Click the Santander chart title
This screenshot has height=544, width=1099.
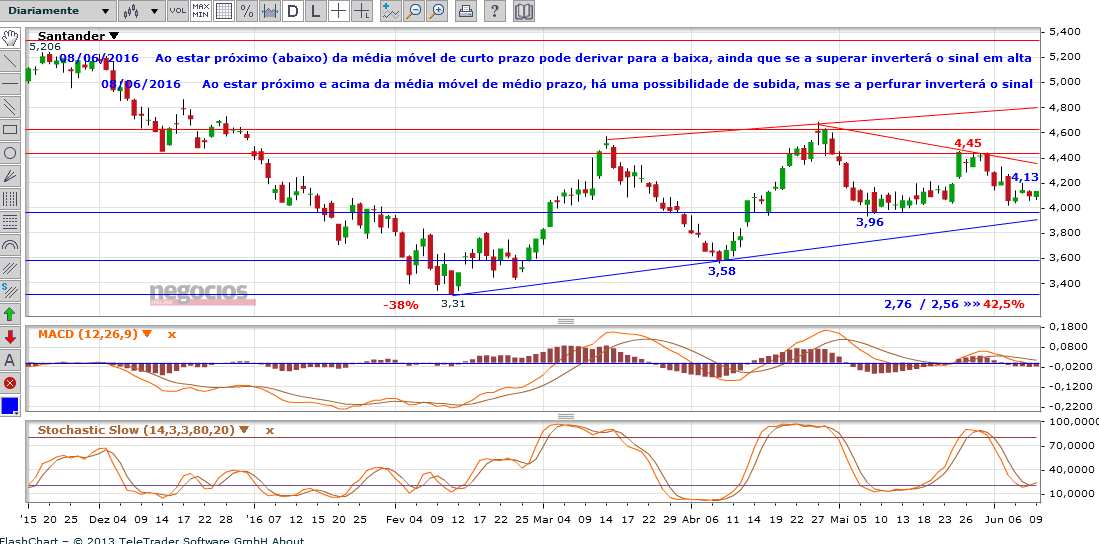click(71, 36)
